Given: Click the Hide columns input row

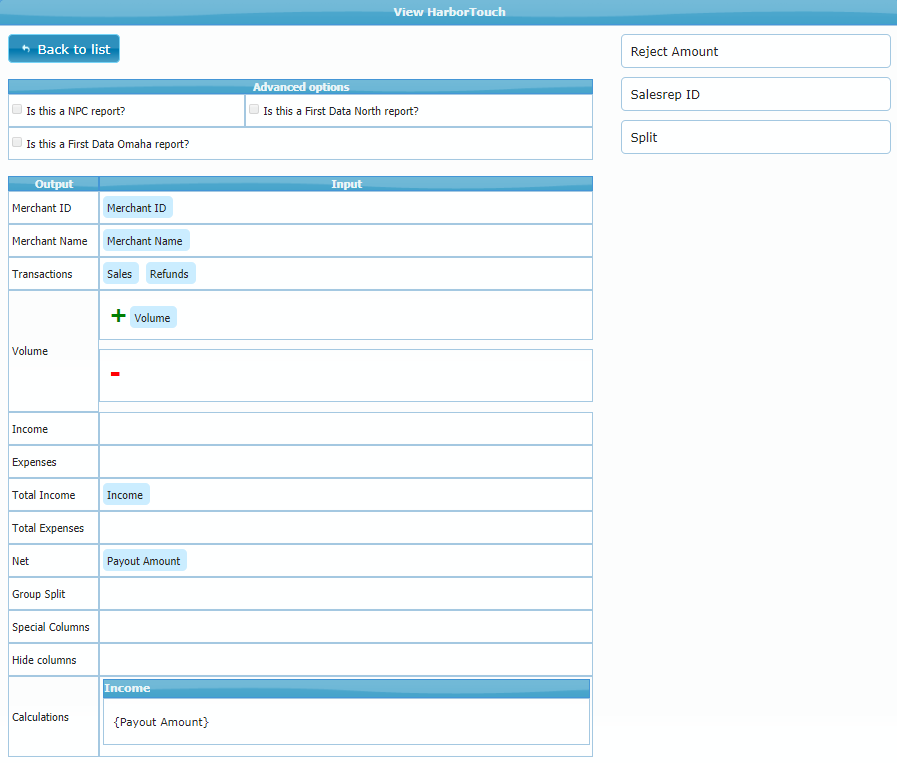Looking at the screenshot, I should (345, 660).
